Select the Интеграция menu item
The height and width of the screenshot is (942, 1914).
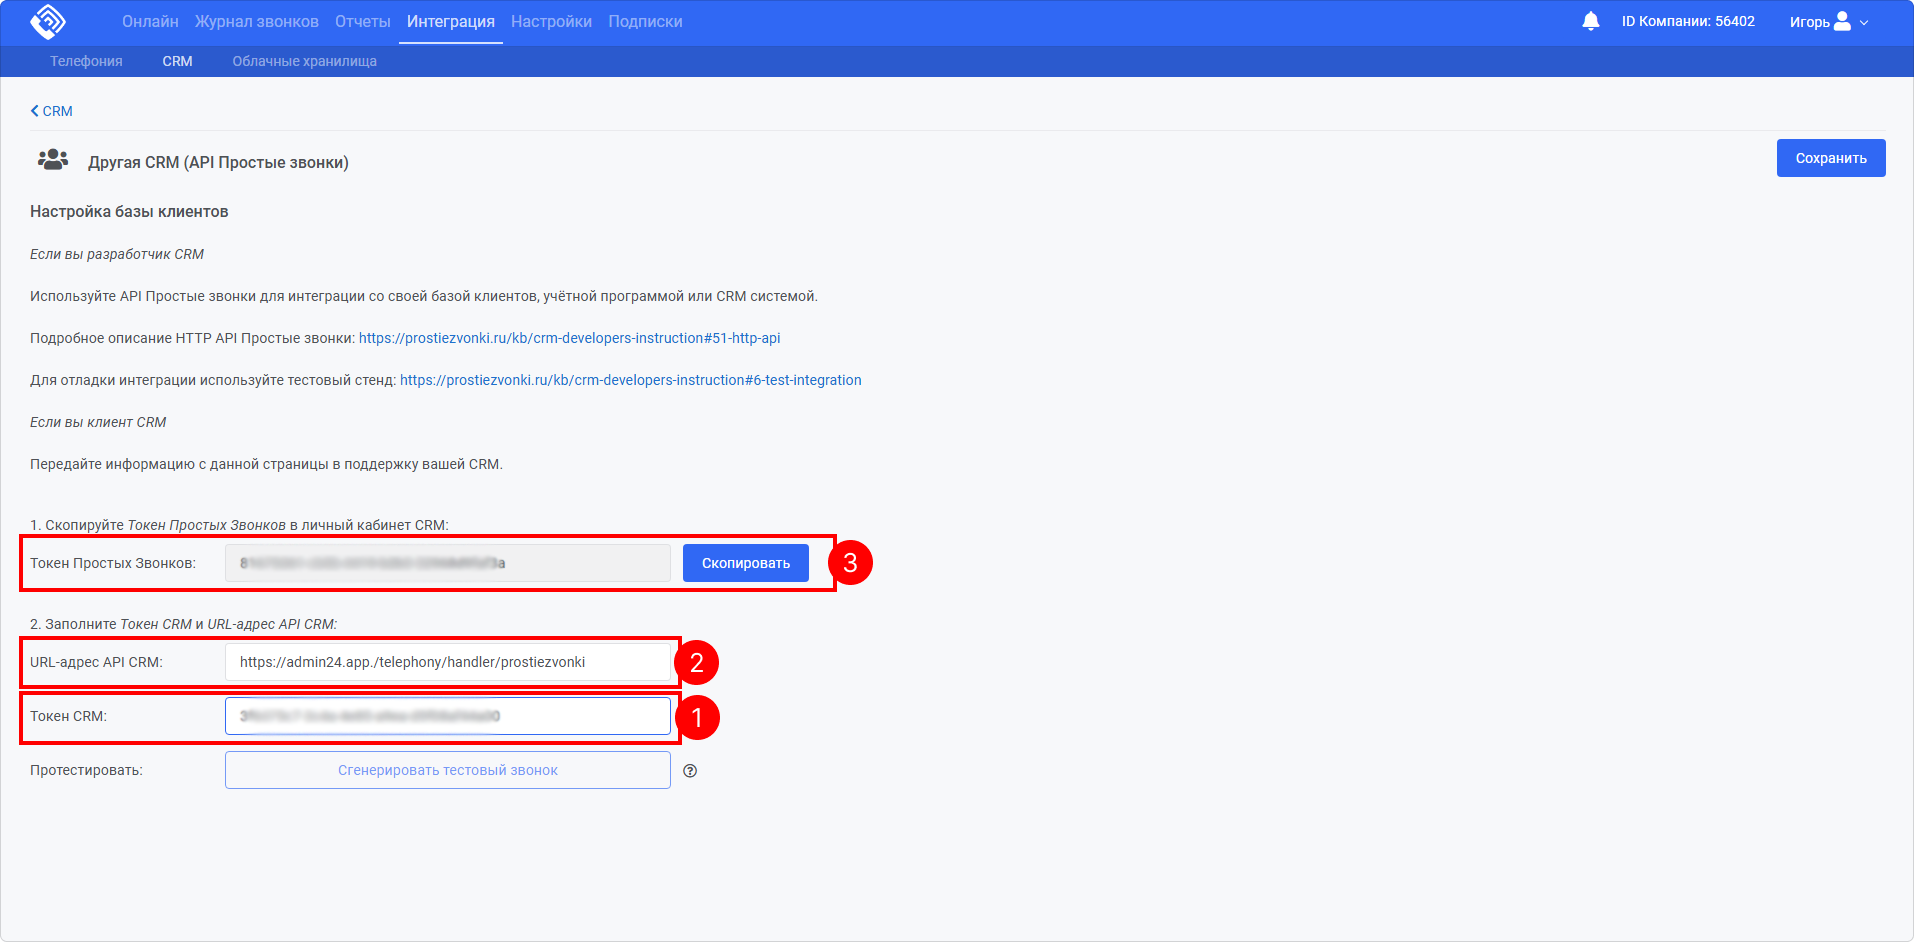451,21
